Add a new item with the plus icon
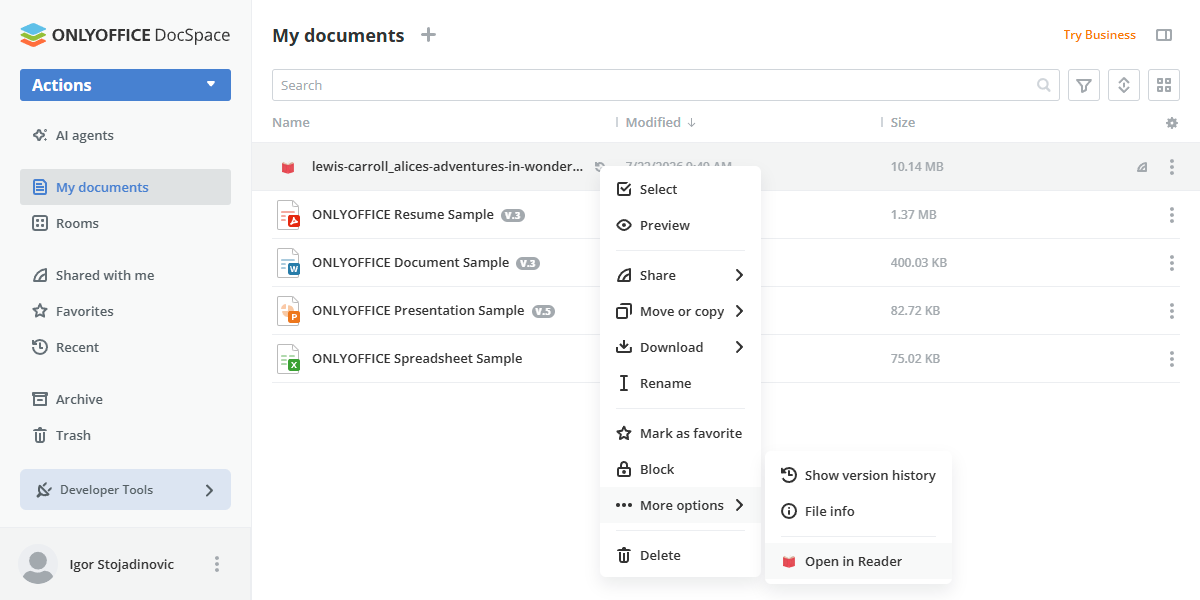The width and height of the screenshot is (1200, 600). (x=428, y=35)
